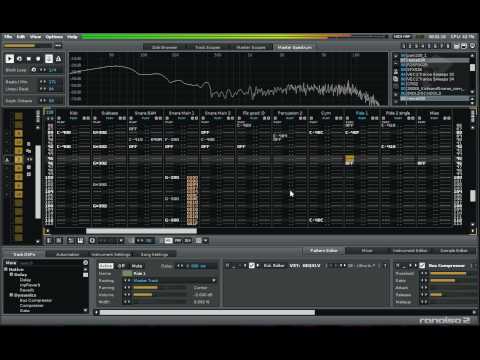Toggle the metronome triangle icon
The image size is (480, 360).
click(x=58, y=59)
